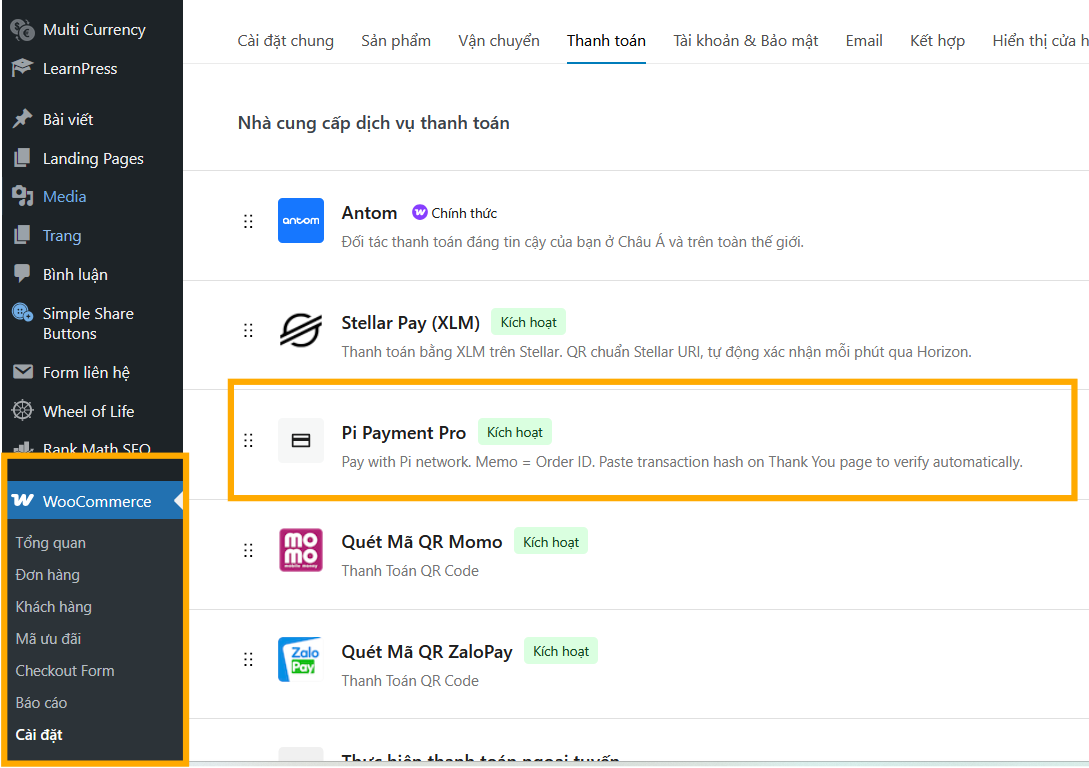Click Kích hoạt badge for ZaloPay

(x=560, y=651)
